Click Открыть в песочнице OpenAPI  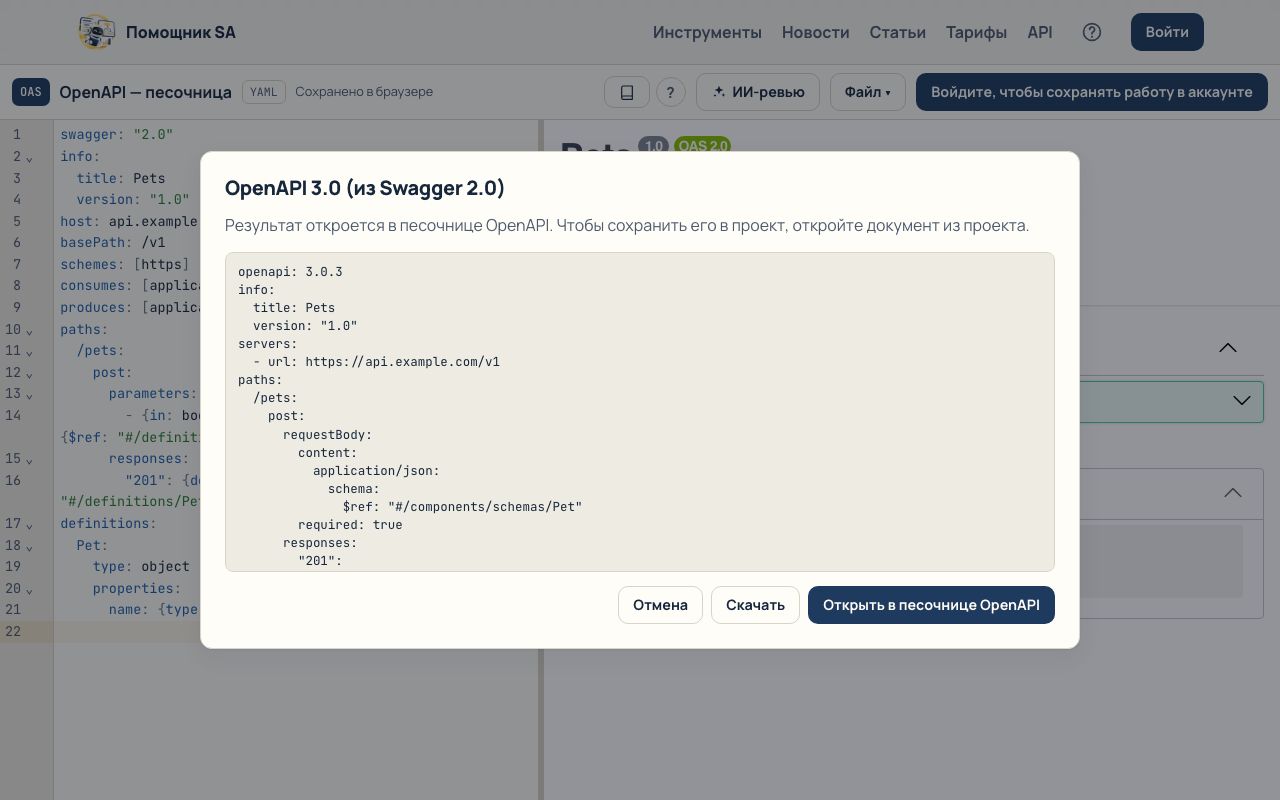pos(931,605)
